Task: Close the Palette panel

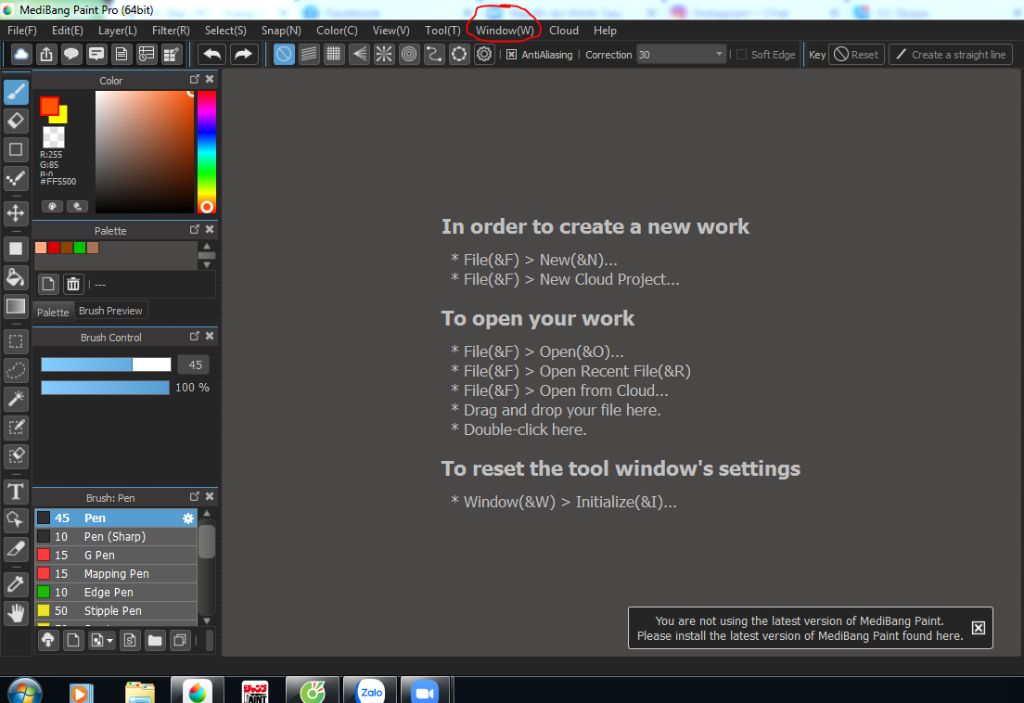Action: click(210, 229)
